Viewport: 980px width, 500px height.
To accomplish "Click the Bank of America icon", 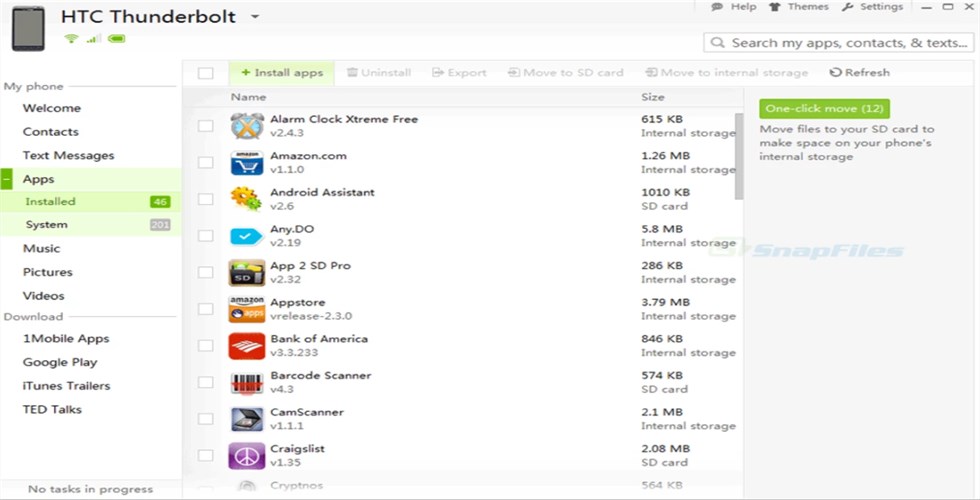I will click(247, 346).
